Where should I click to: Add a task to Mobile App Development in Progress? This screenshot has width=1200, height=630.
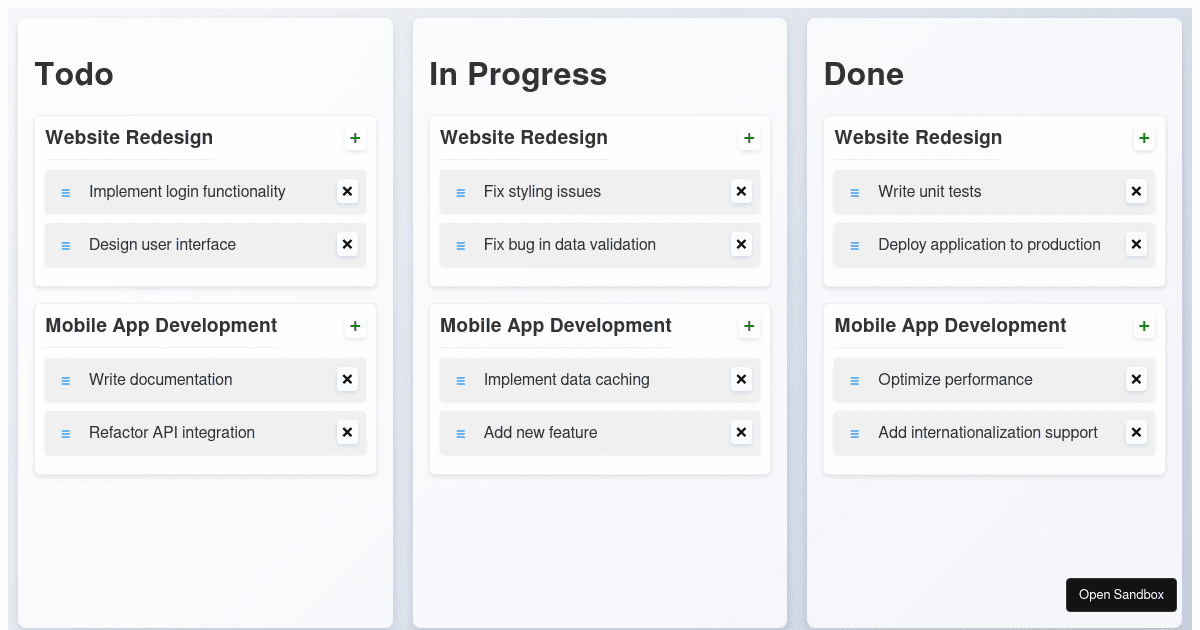point(749,326)
